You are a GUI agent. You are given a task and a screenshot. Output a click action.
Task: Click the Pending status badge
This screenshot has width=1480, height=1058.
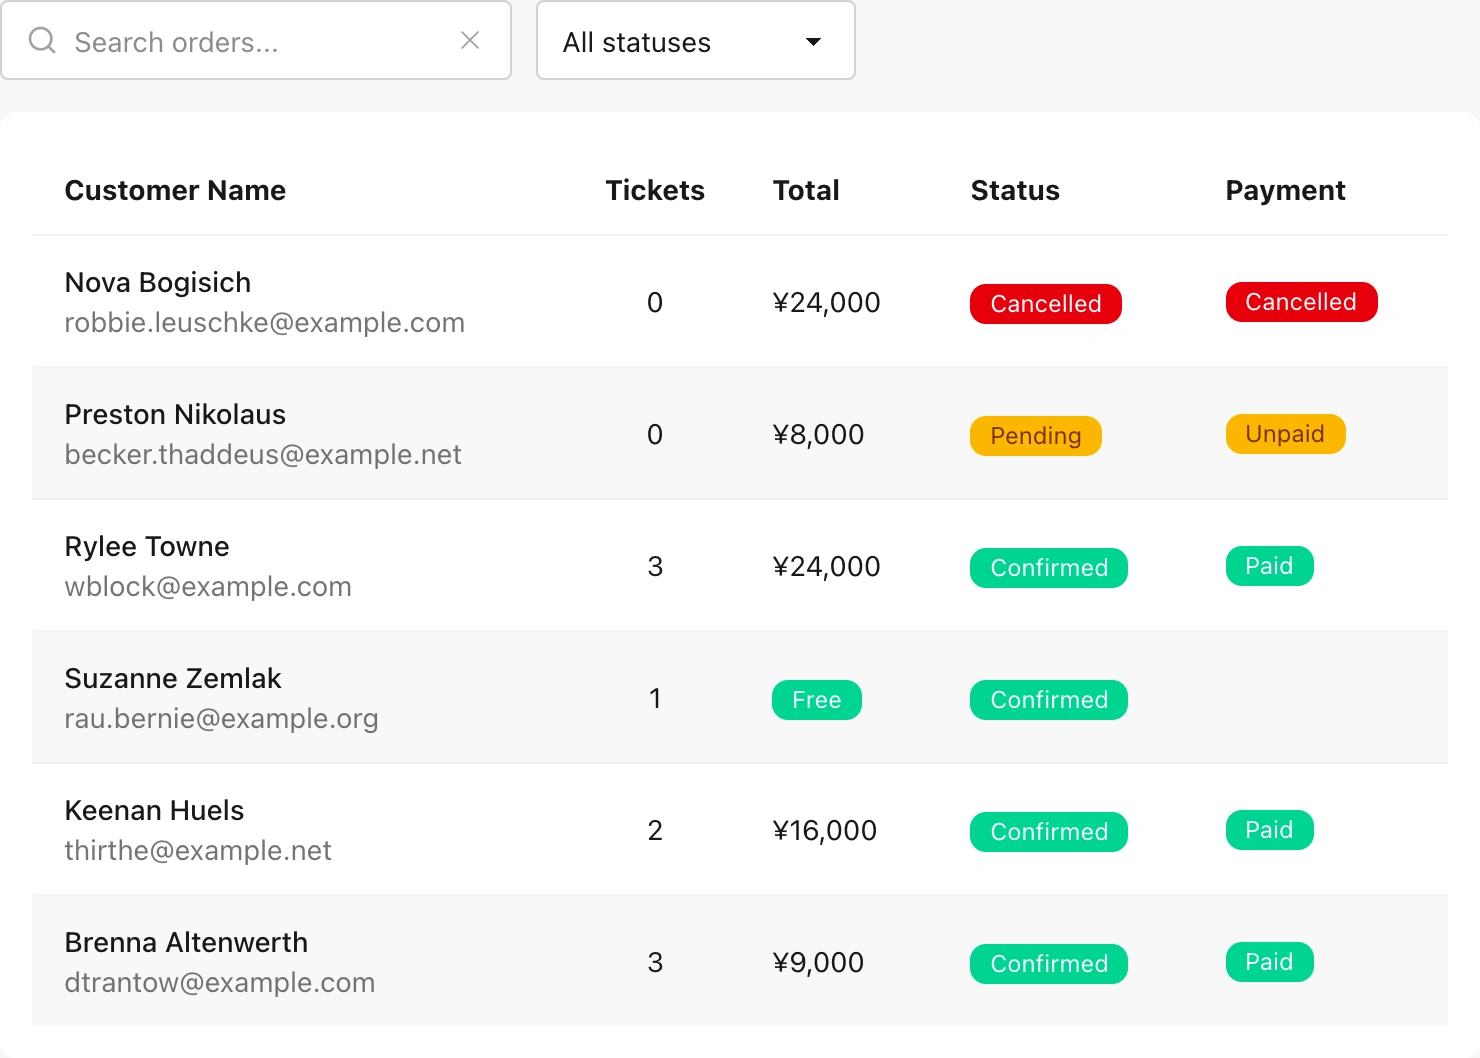point(1036,436)
